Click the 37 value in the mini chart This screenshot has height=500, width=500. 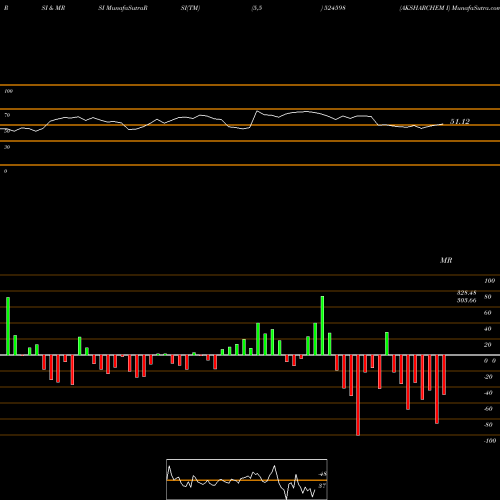322,486
